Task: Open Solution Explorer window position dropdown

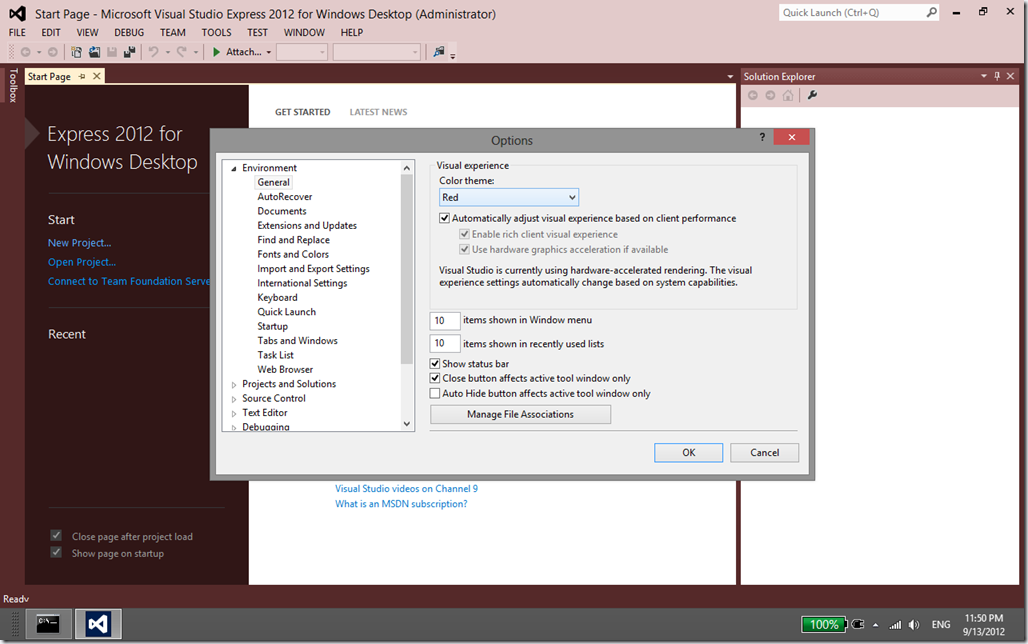Action: tap(983, 76)
